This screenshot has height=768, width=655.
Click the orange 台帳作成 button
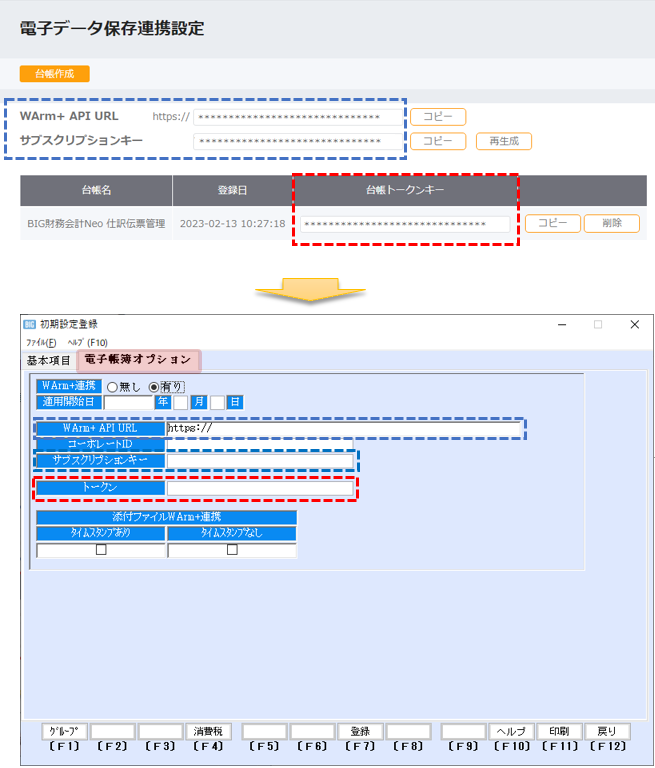coord(54,74)
